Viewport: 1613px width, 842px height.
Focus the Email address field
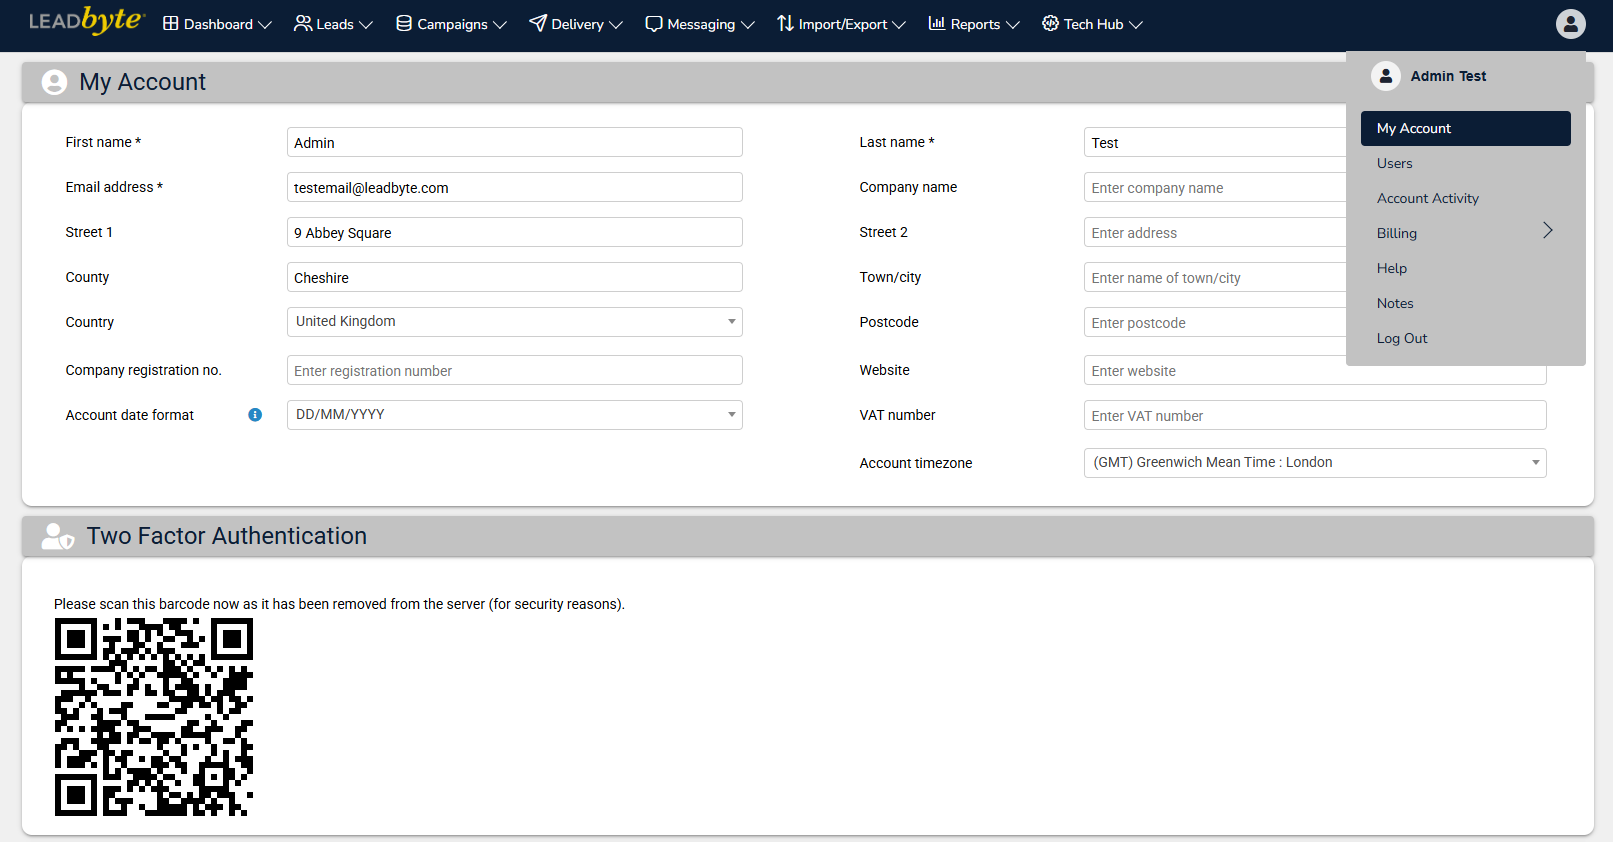click(515, 187)
